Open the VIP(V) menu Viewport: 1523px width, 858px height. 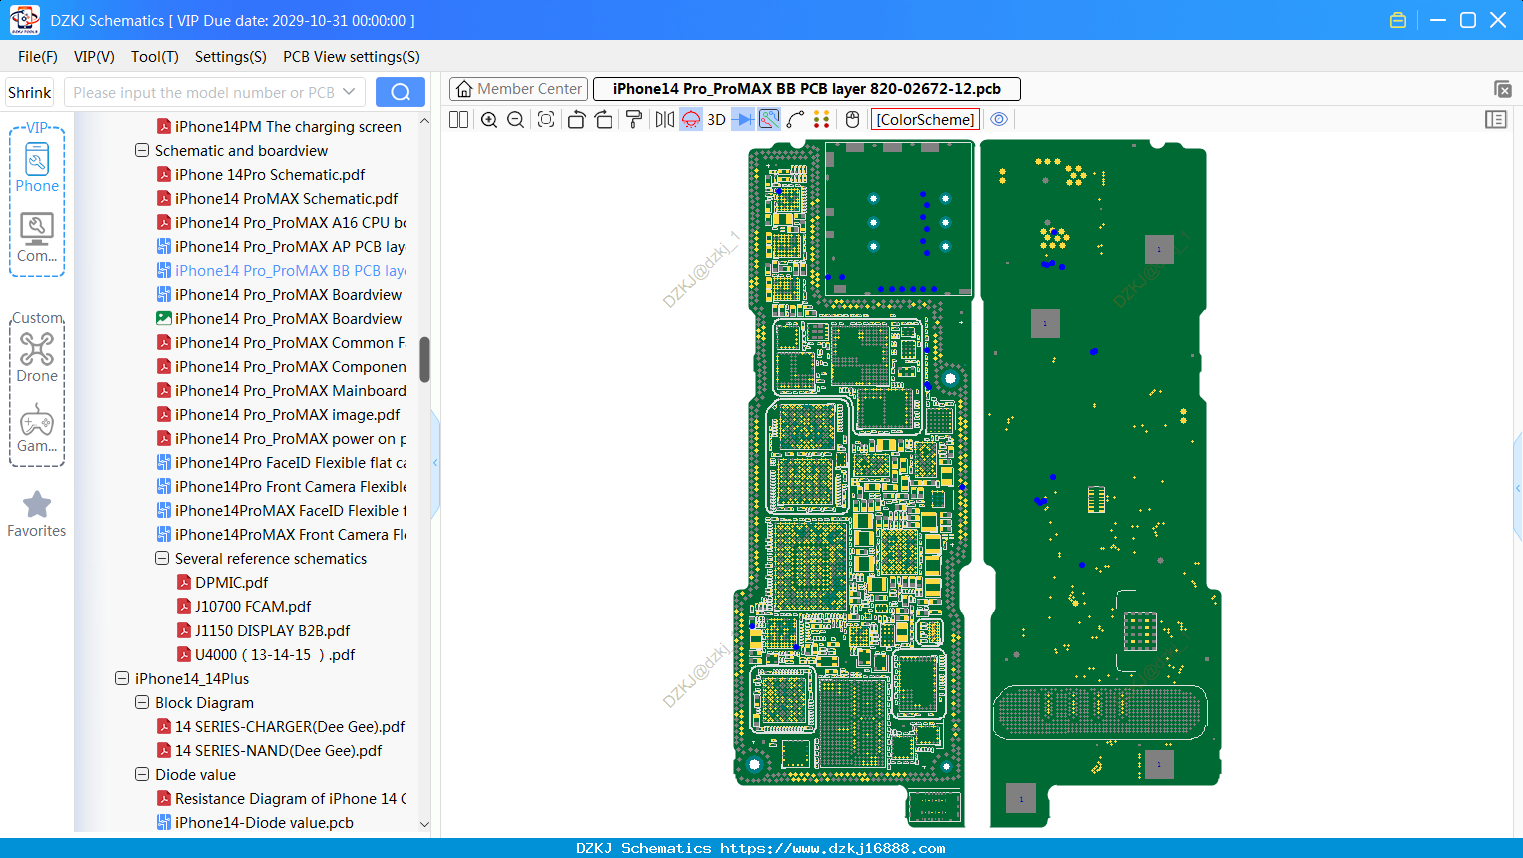[x=94, y=57]
